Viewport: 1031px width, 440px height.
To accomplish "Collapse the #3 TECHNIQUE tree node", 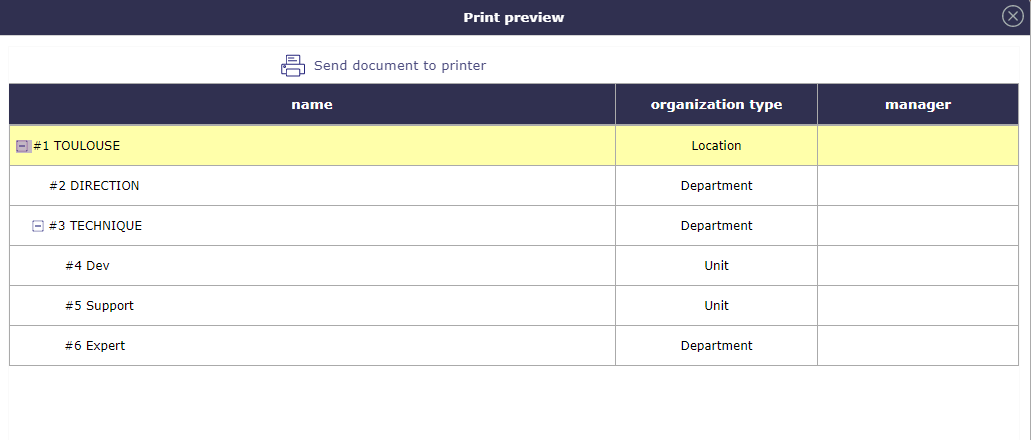I will click(38, 226).
